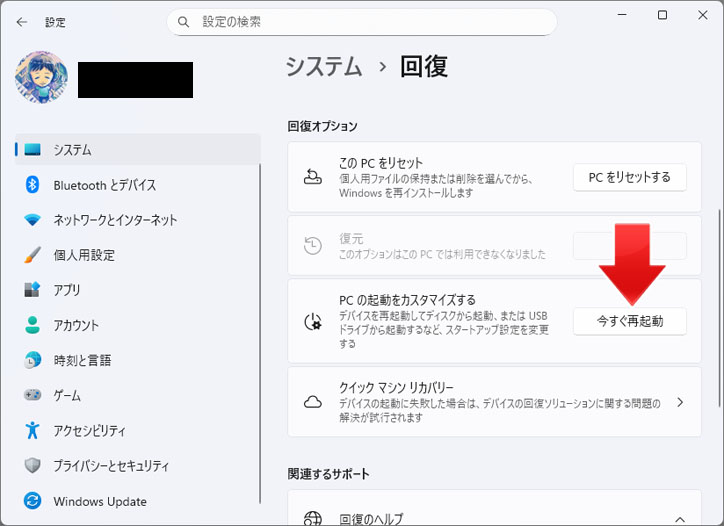Open プライバシーとセキュリティ page
Image resolution: width=724 pixels, height=526 pixels.
pyautogui.click(x=111, y=466)
